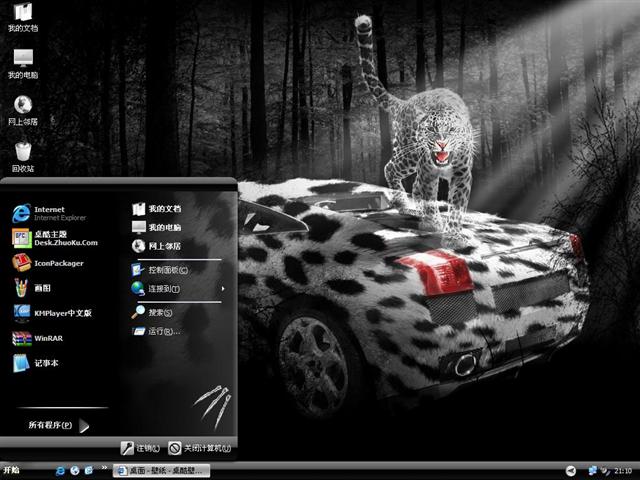Expand hidden tray icons arrow
The image size is (640, 480).
pos(571,471)
